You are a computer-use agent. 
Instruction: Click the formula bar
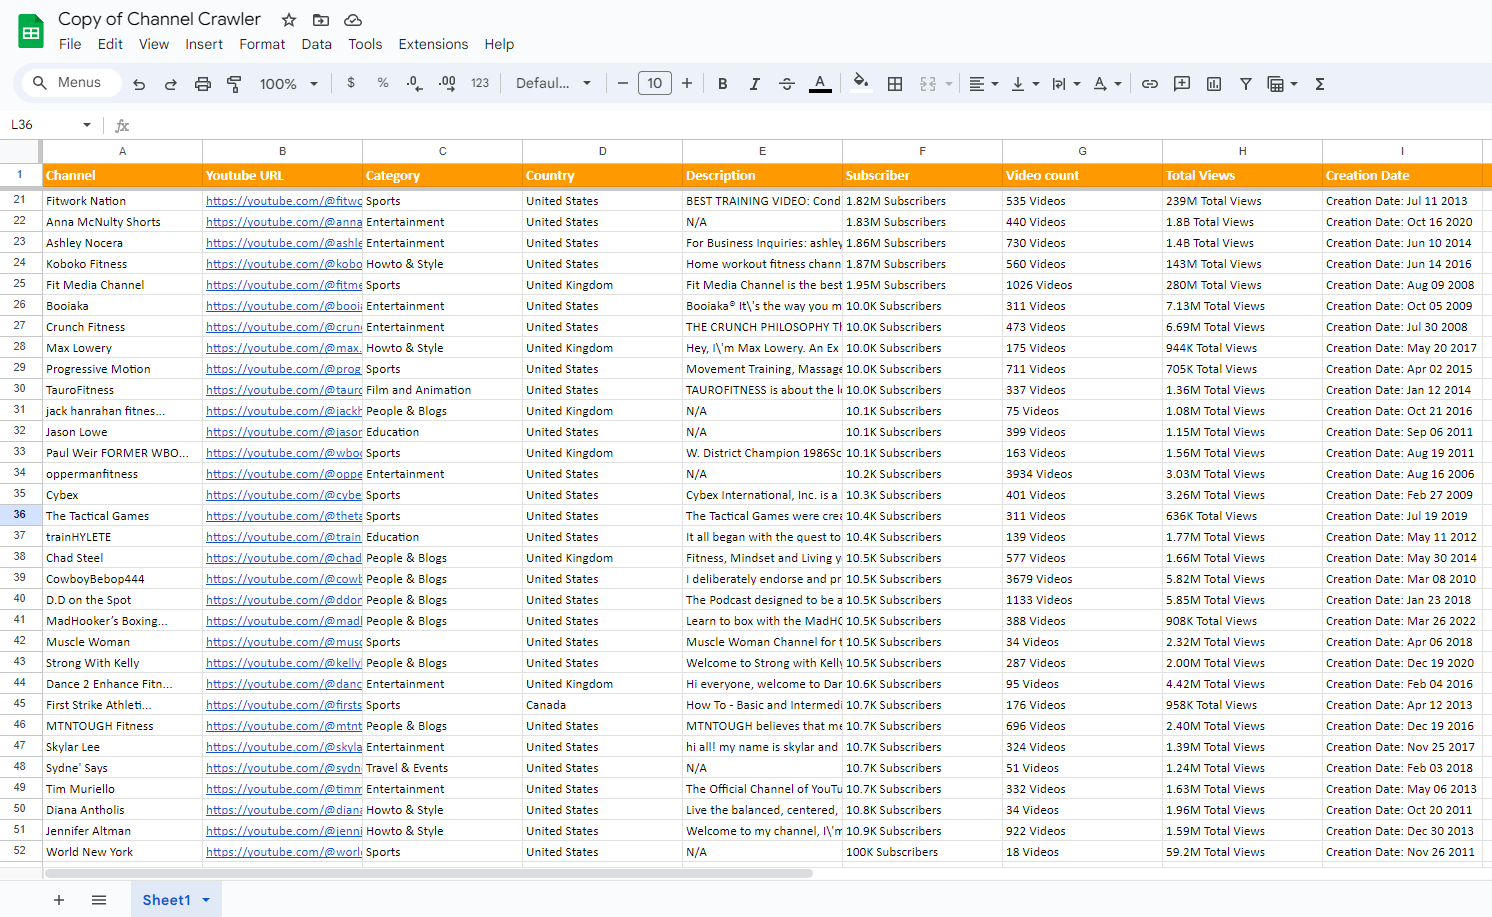(x=810, y=125)
